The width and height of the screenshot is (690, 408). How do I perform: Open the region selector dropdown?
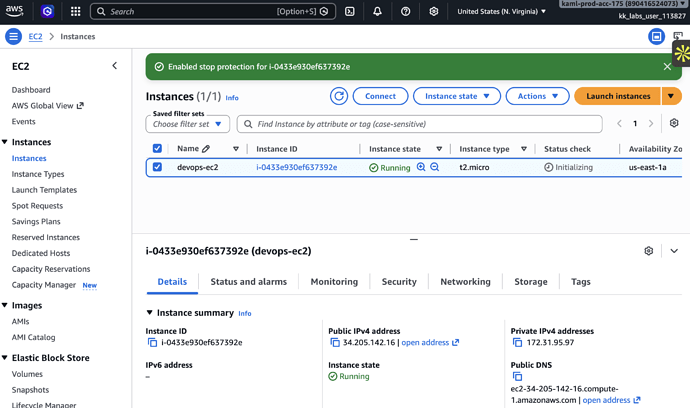(501, 11)
